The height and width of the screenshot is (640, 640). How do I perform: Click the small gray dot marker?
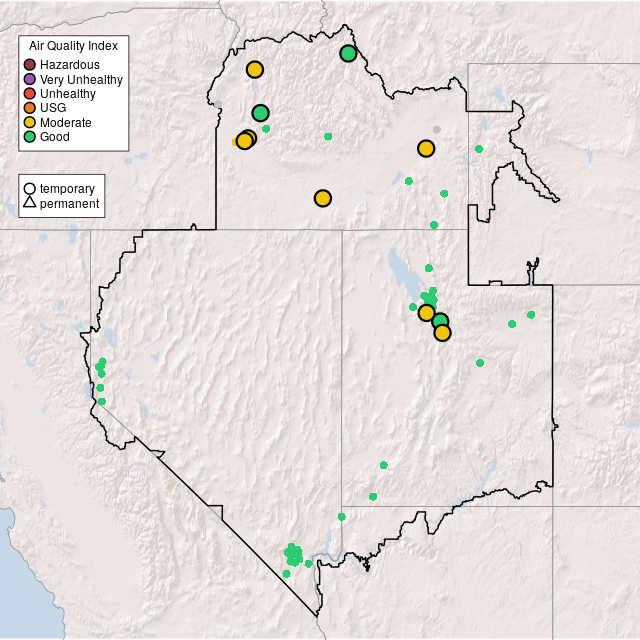tap(436, 129)
